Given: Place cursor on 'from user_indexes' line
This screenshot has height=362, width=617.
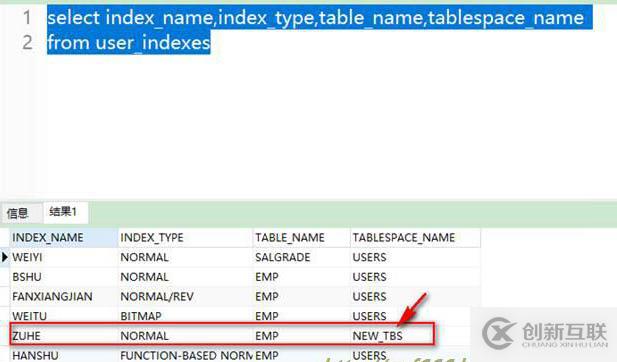Looking at the screenshot, I should pyautogui.click(x=129, y=42).
